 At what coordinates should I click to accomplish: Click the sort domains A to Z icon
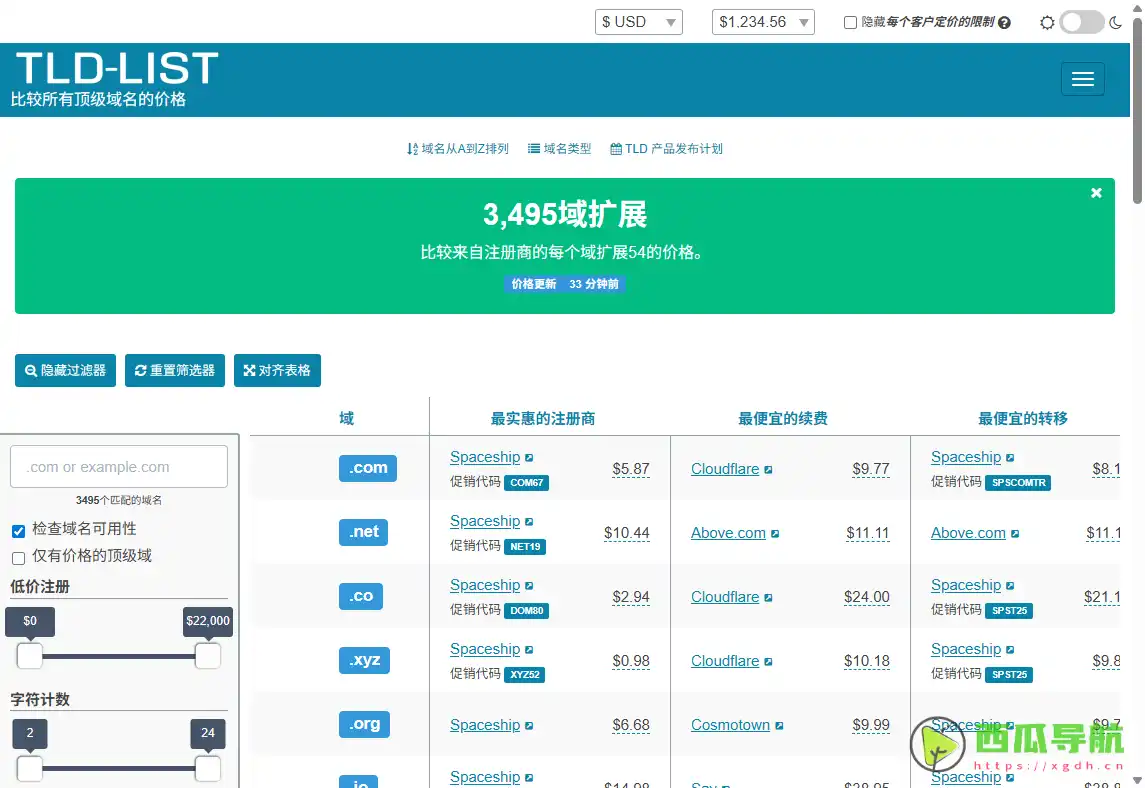[413, 148]
